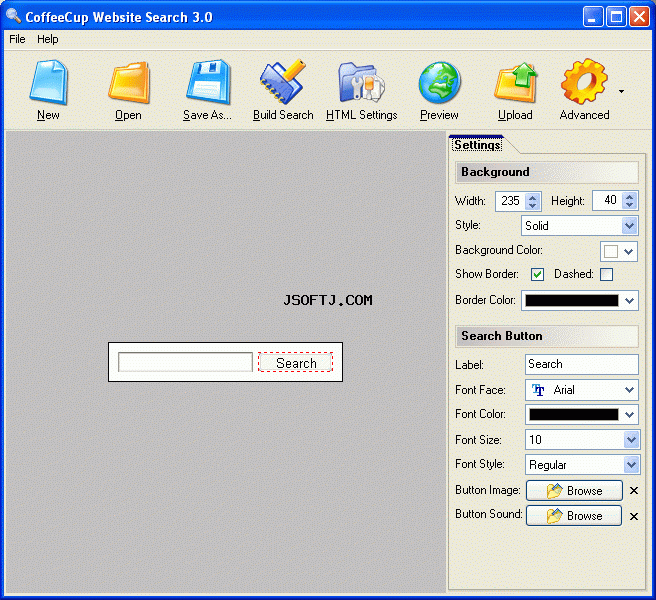Open the File menu
This screenshot has width=656, height=600.
17,39
